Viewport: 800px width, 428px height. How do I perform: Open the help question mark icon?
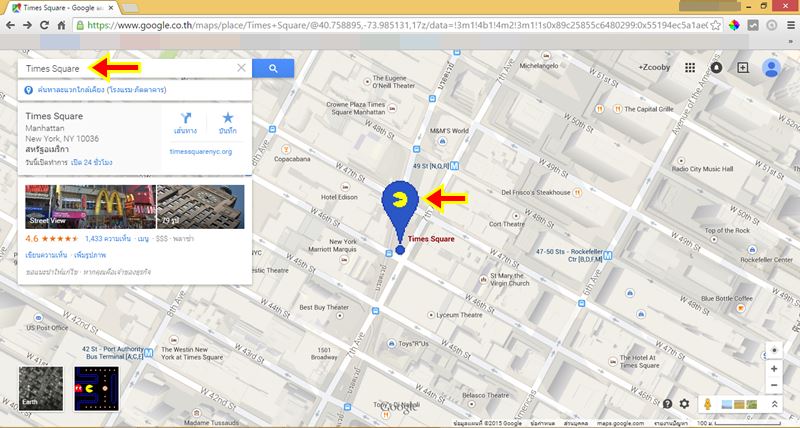click(667, 404)
